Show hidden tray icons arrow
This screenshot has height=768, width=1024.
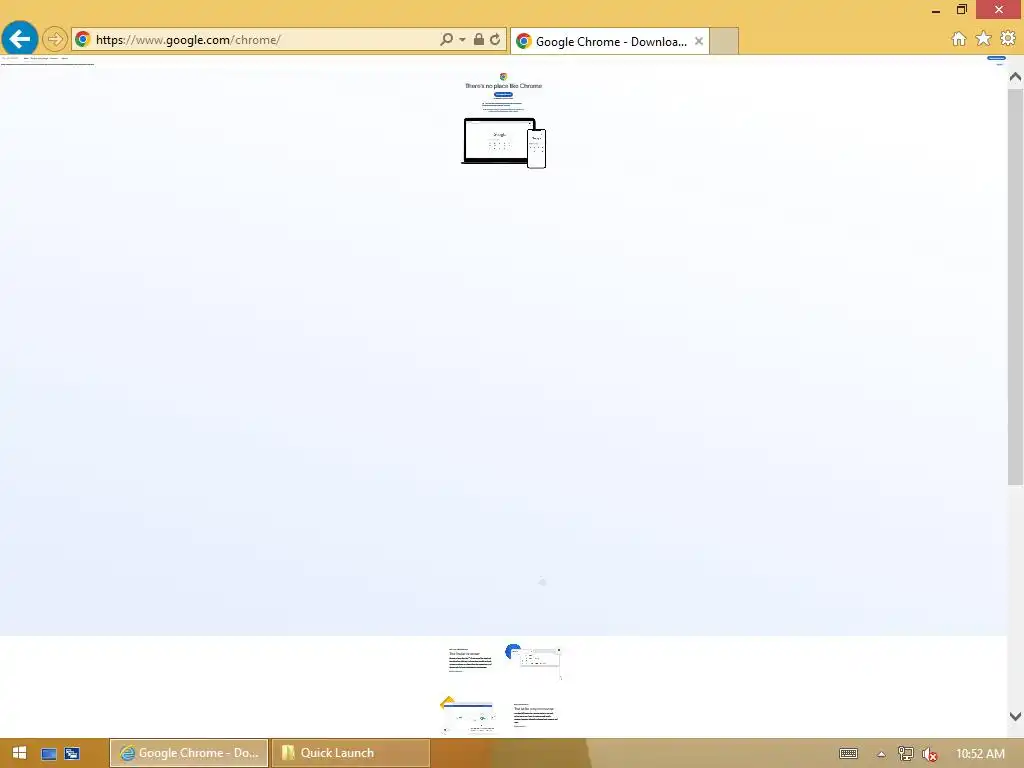(881, 754)
